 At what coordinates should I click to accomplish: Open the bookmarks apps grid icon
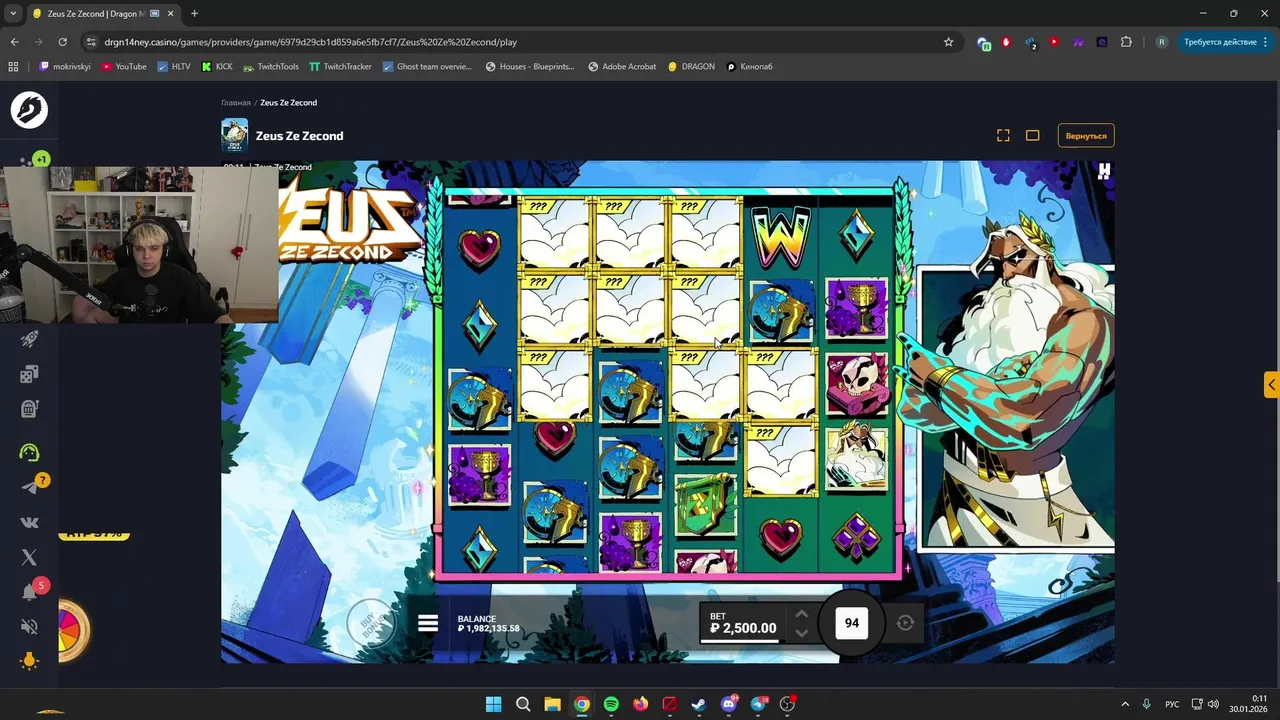point(13,66)
